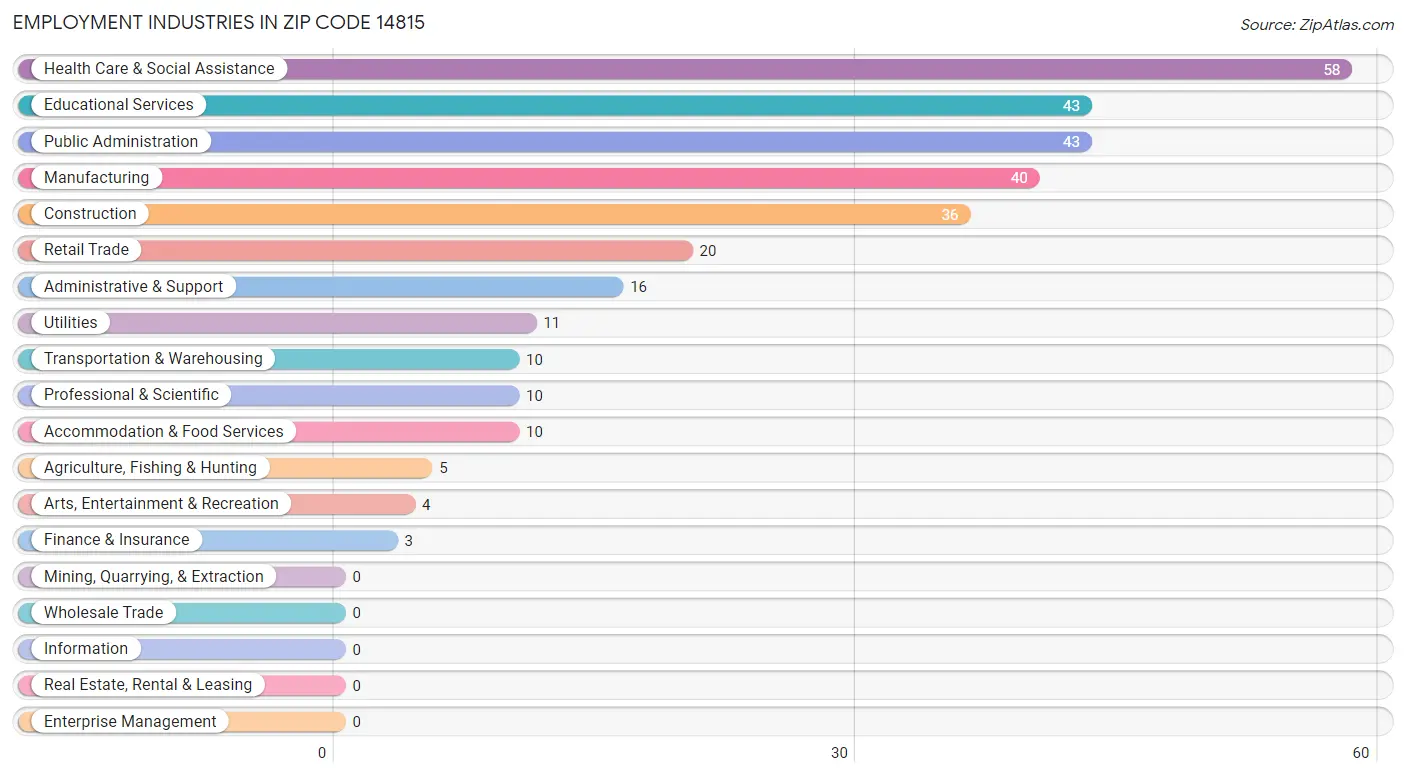This screenshot has height=776, width=1406.
Task: Click the value 4 beside Arts bar
Action: point(426,505)
